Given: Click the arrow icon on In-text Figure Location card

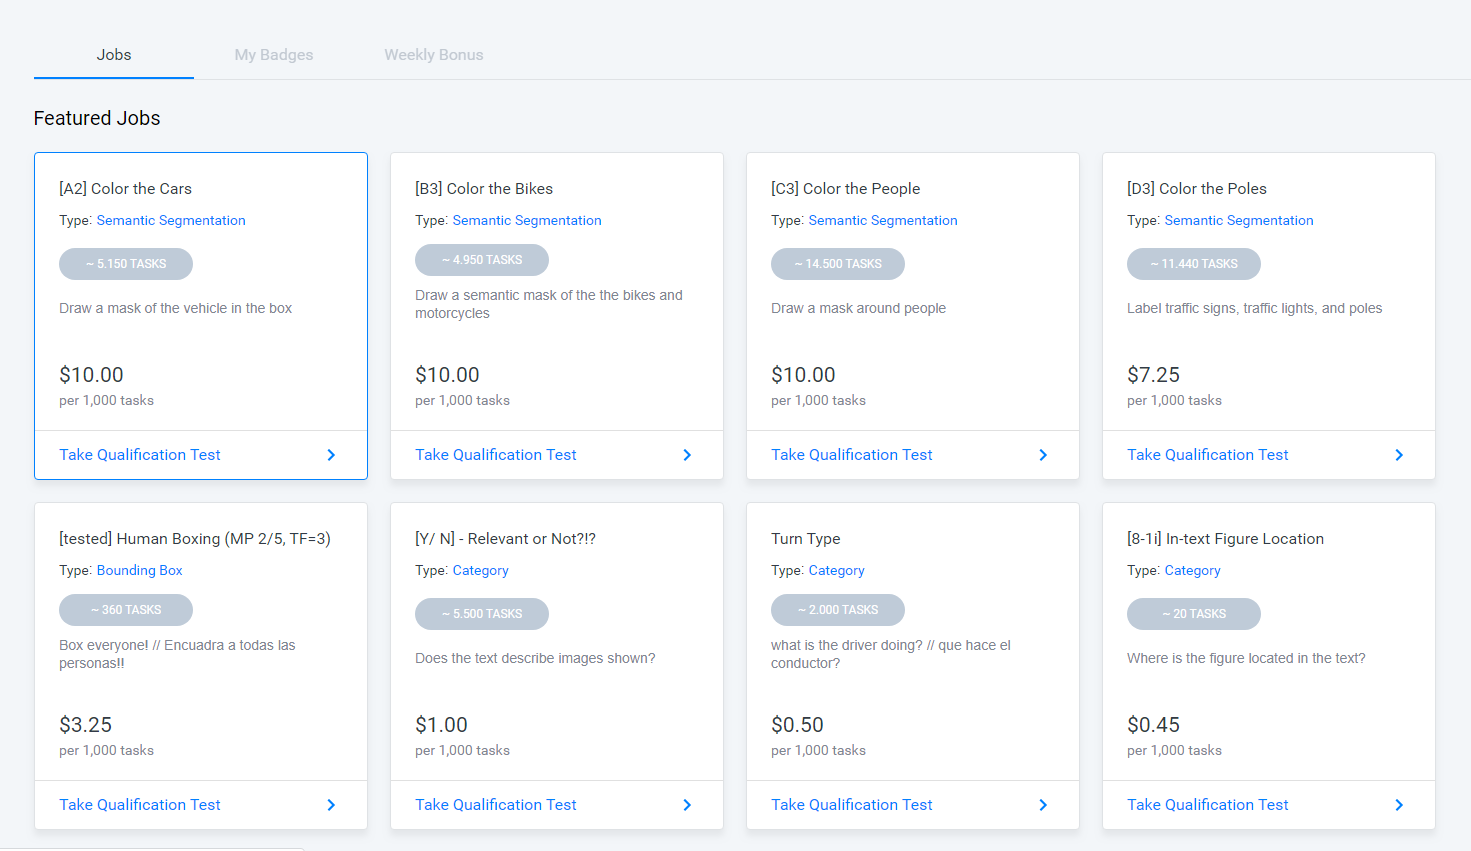Looking at the screenshot, I should pos(1399,805).
